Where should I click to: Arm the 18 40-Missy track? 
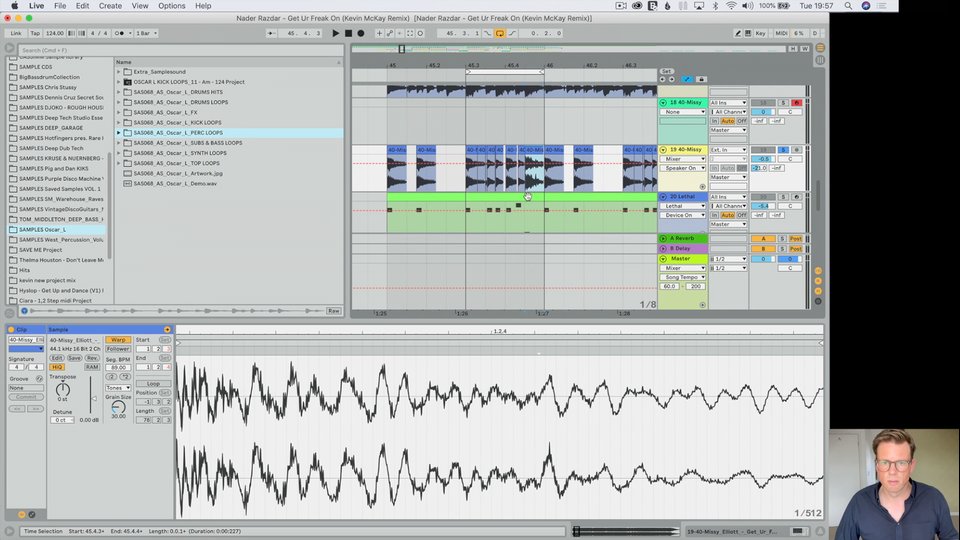[796, 103]
